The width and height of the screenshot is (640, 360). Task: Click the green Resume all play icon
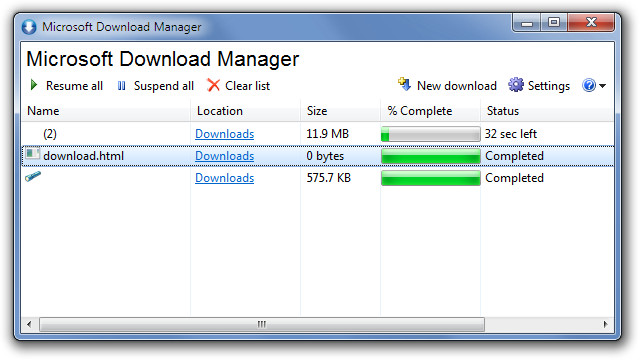34,85
